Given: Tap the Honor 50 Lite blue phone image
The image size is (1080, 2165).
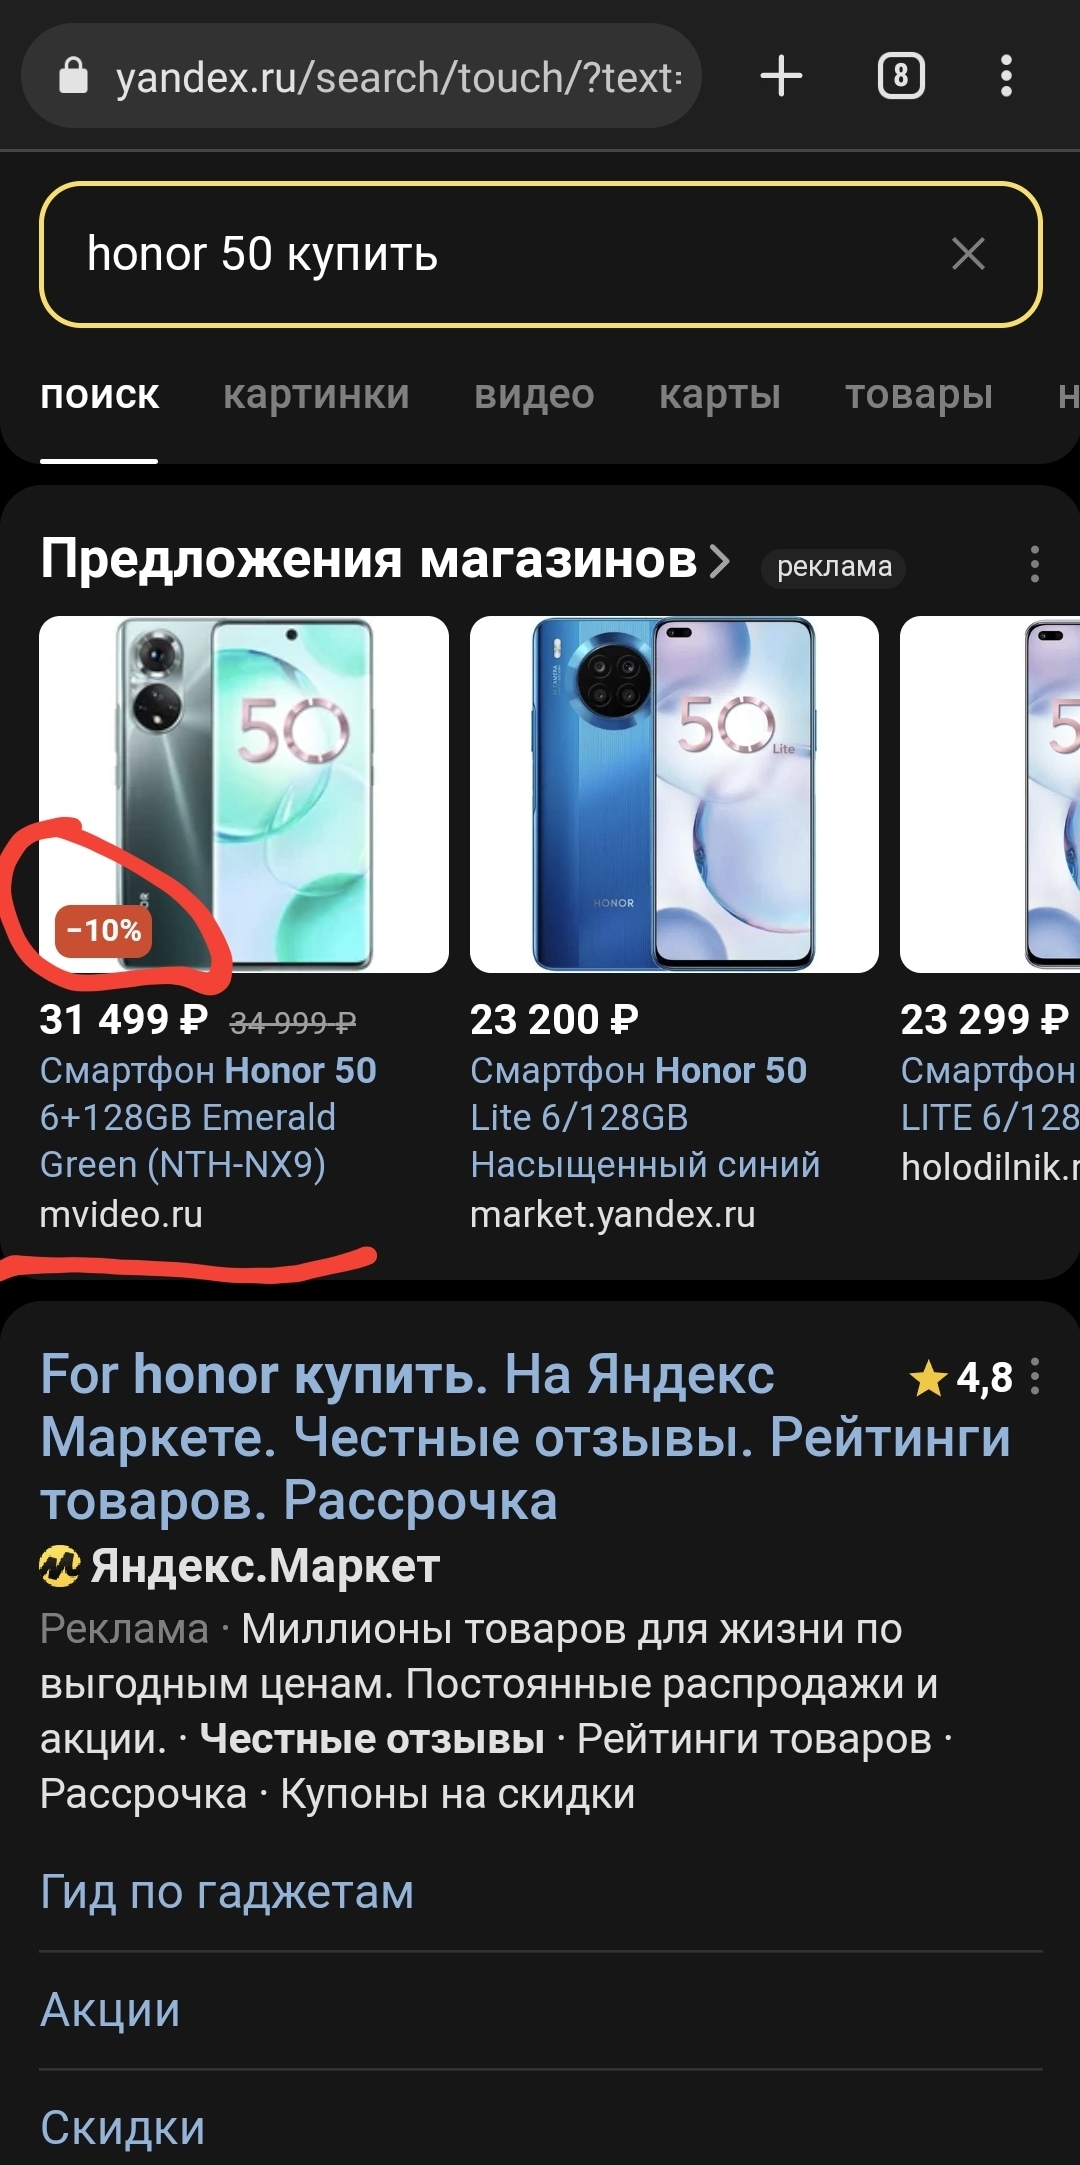Looking at the screenshot, I should pos(674,794).
